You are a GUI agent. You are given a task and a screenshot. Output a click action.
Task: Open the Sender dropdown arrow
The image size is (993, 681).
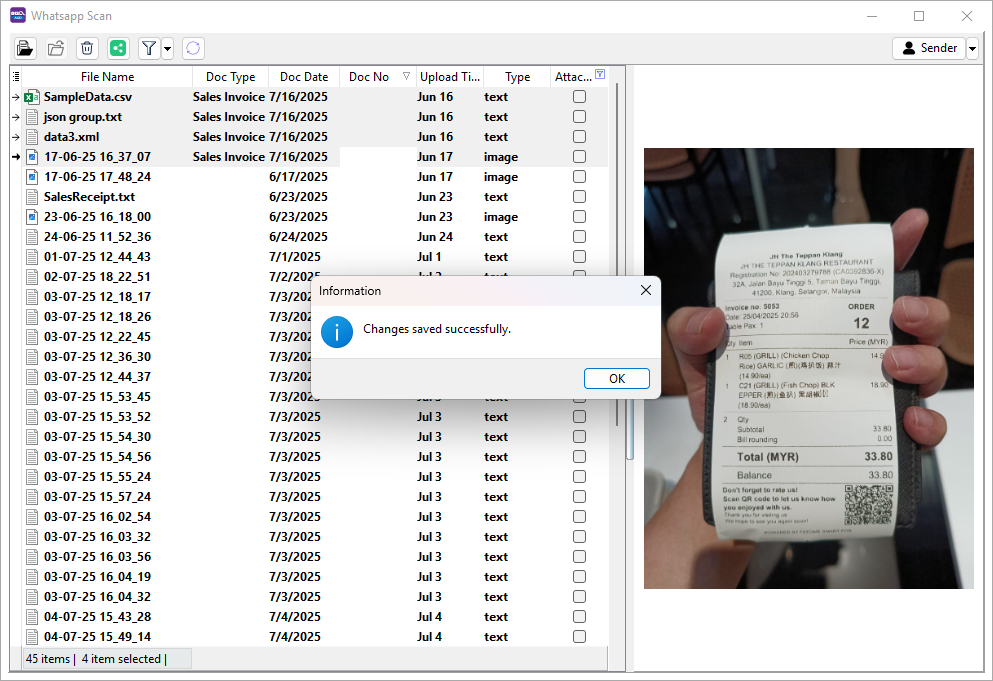click(972, 48)
